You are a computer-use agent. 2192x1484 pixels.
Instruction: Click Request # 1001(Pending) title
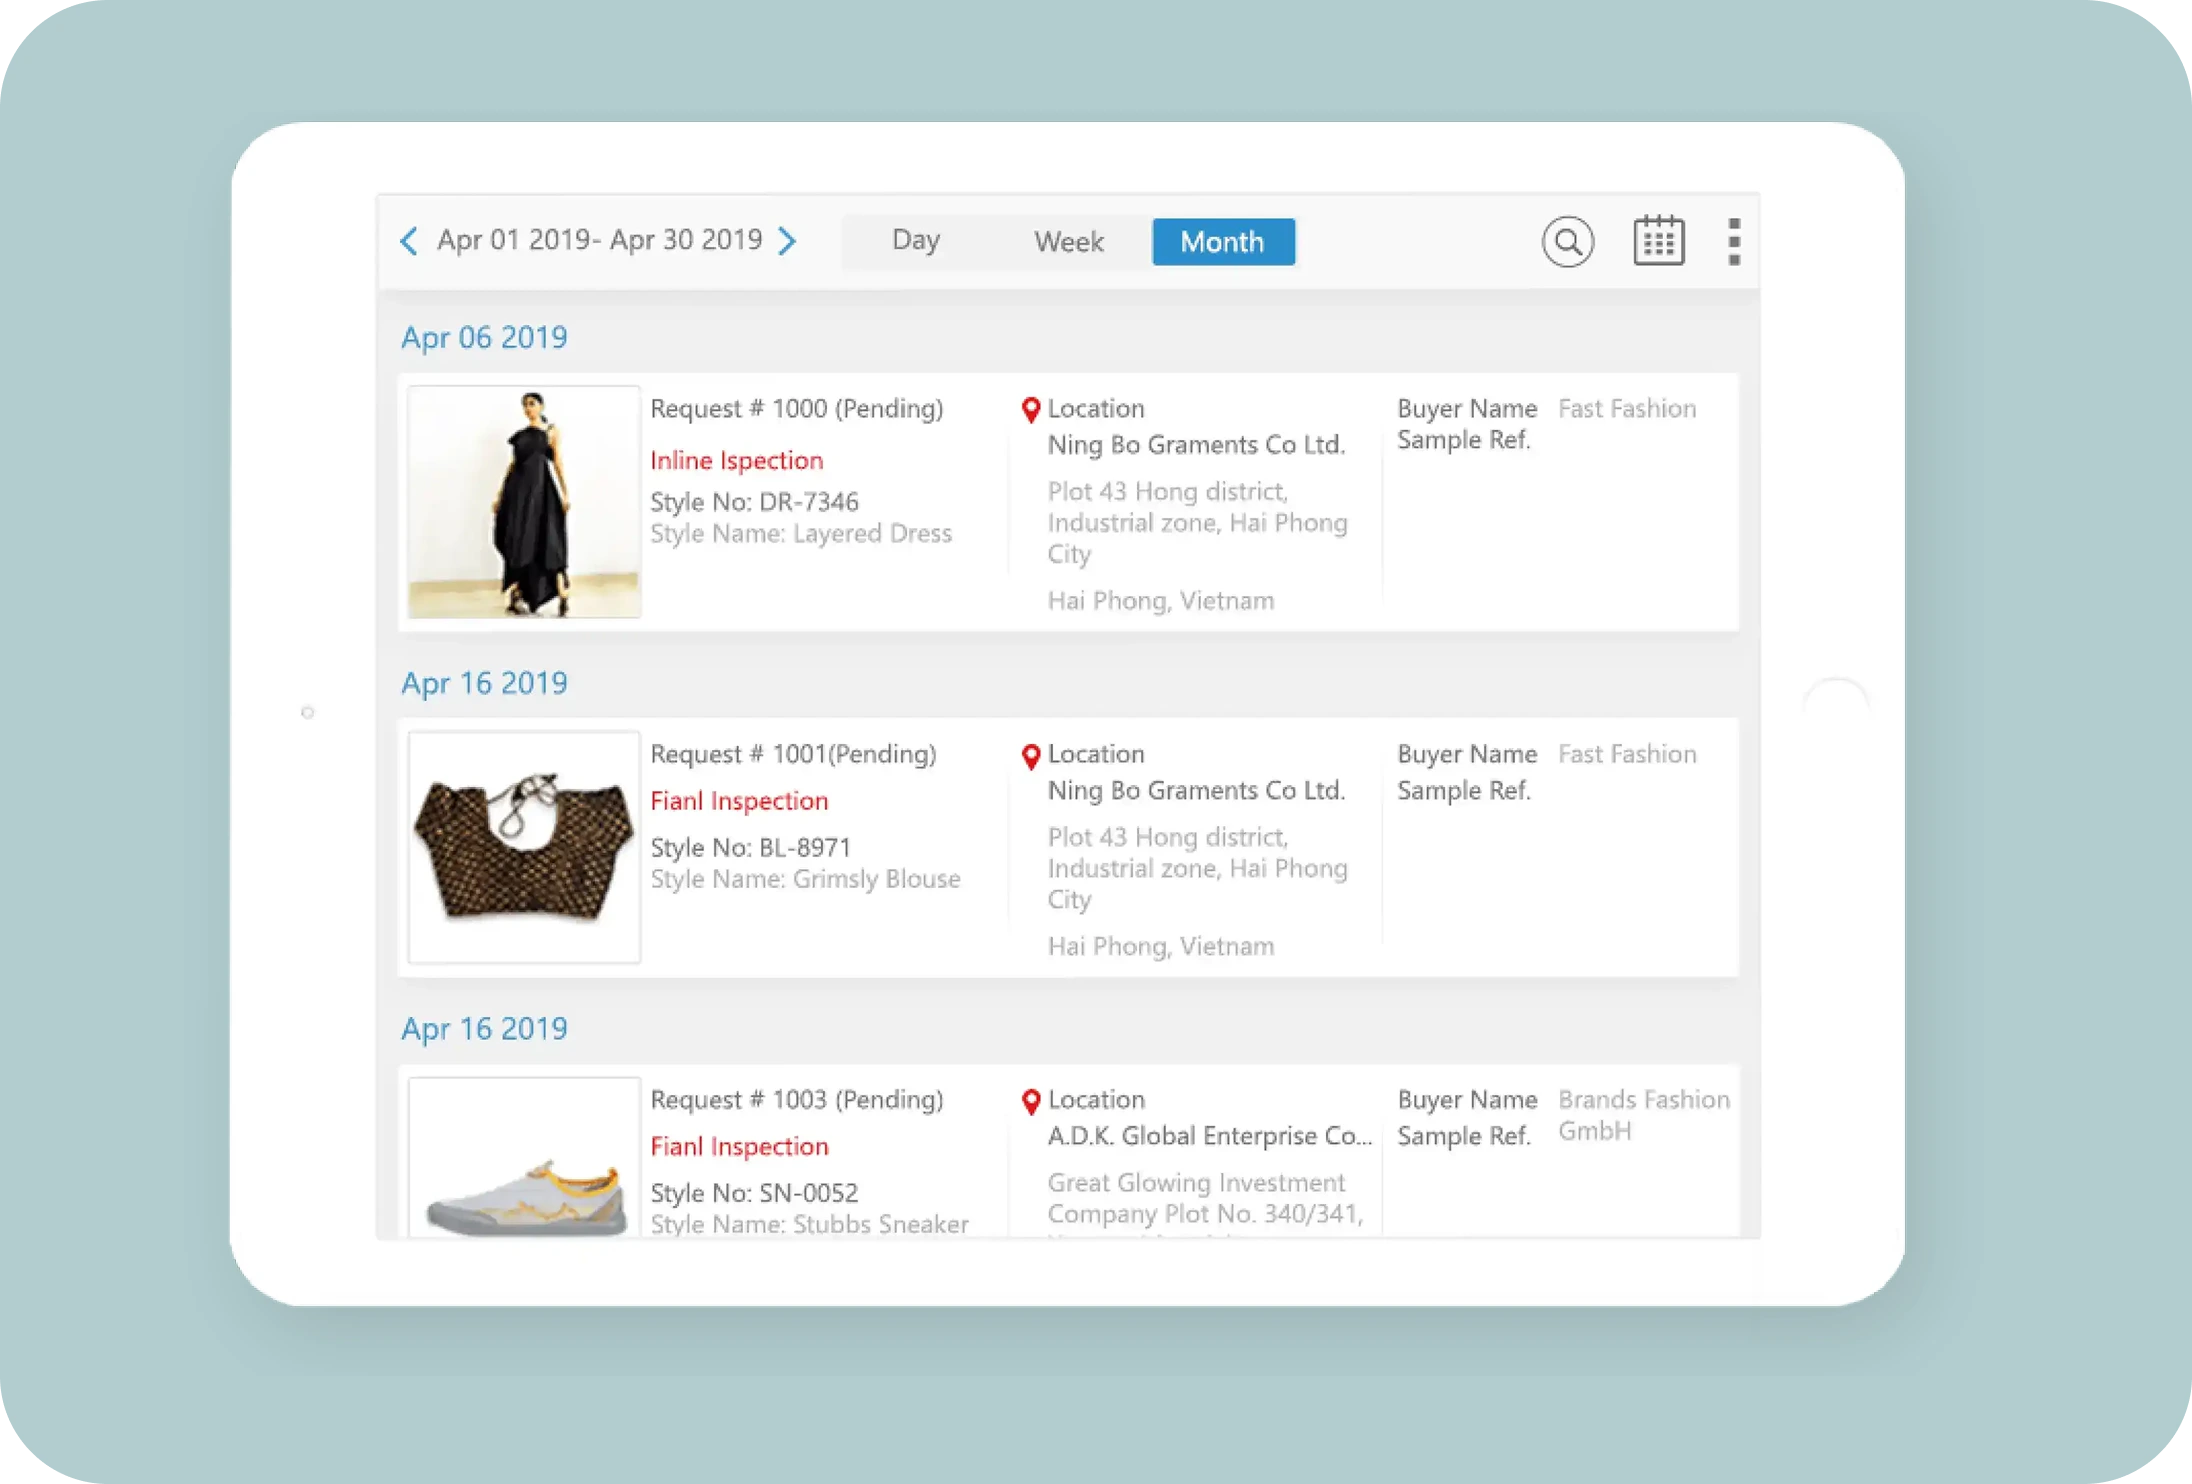tap(793, 754)
